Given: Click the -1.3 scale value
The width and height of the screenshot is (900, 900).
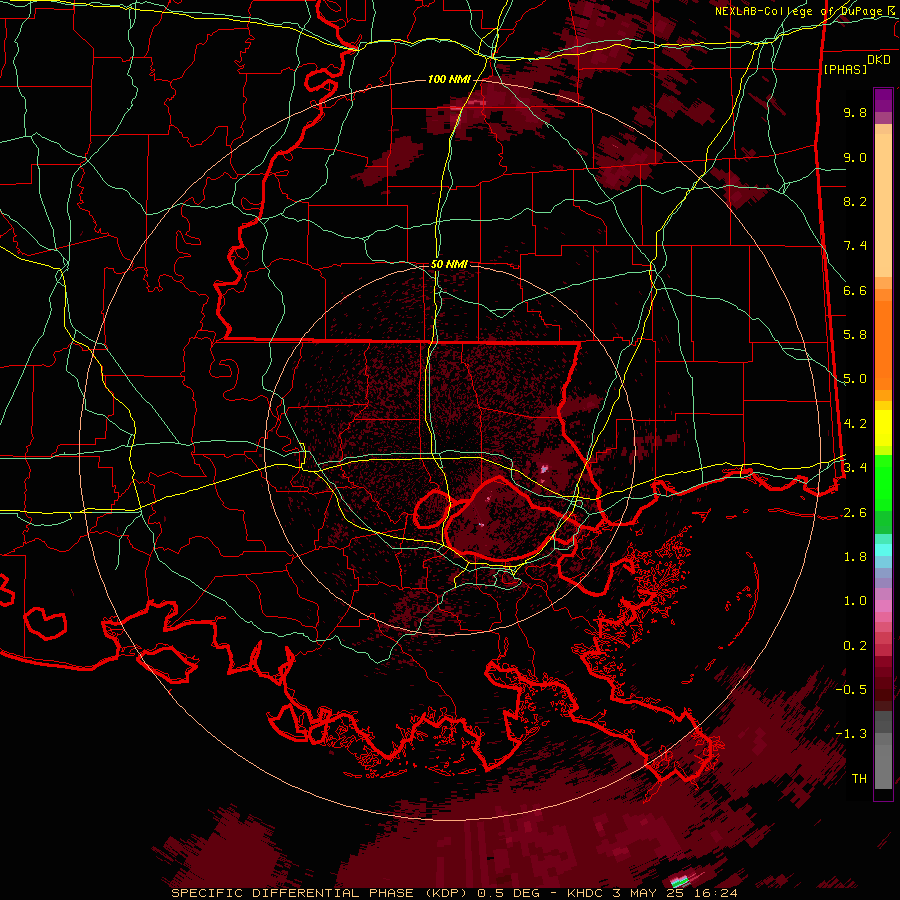Looking at the screenshot, I should coord(851,734).
